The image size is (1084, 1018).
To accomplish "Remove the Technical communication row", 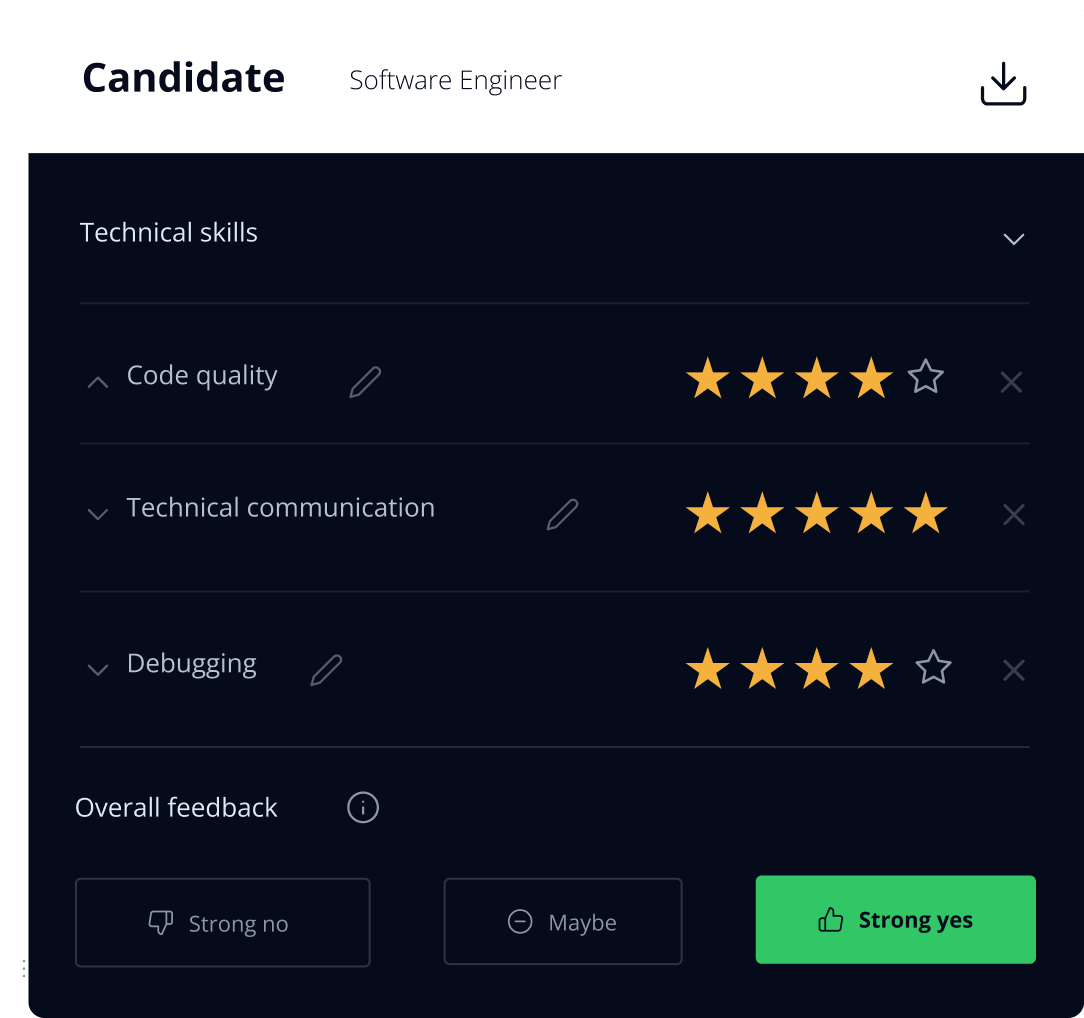I will click(1013, 514).
